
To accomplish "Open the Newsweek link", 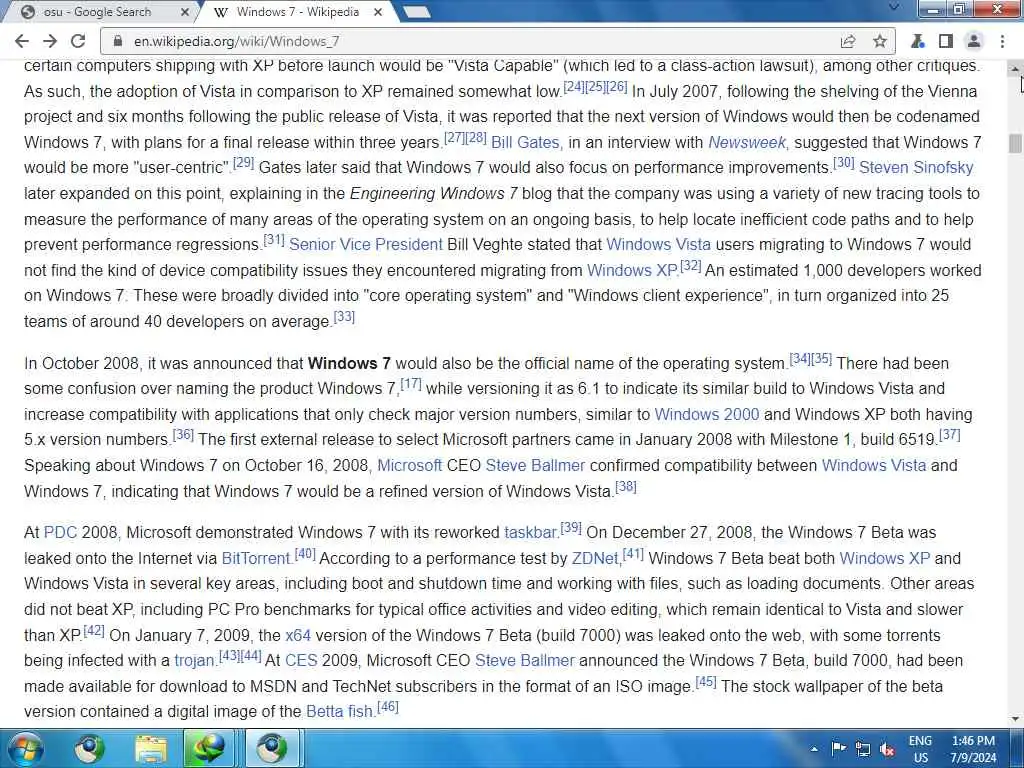I will (747, 142).
